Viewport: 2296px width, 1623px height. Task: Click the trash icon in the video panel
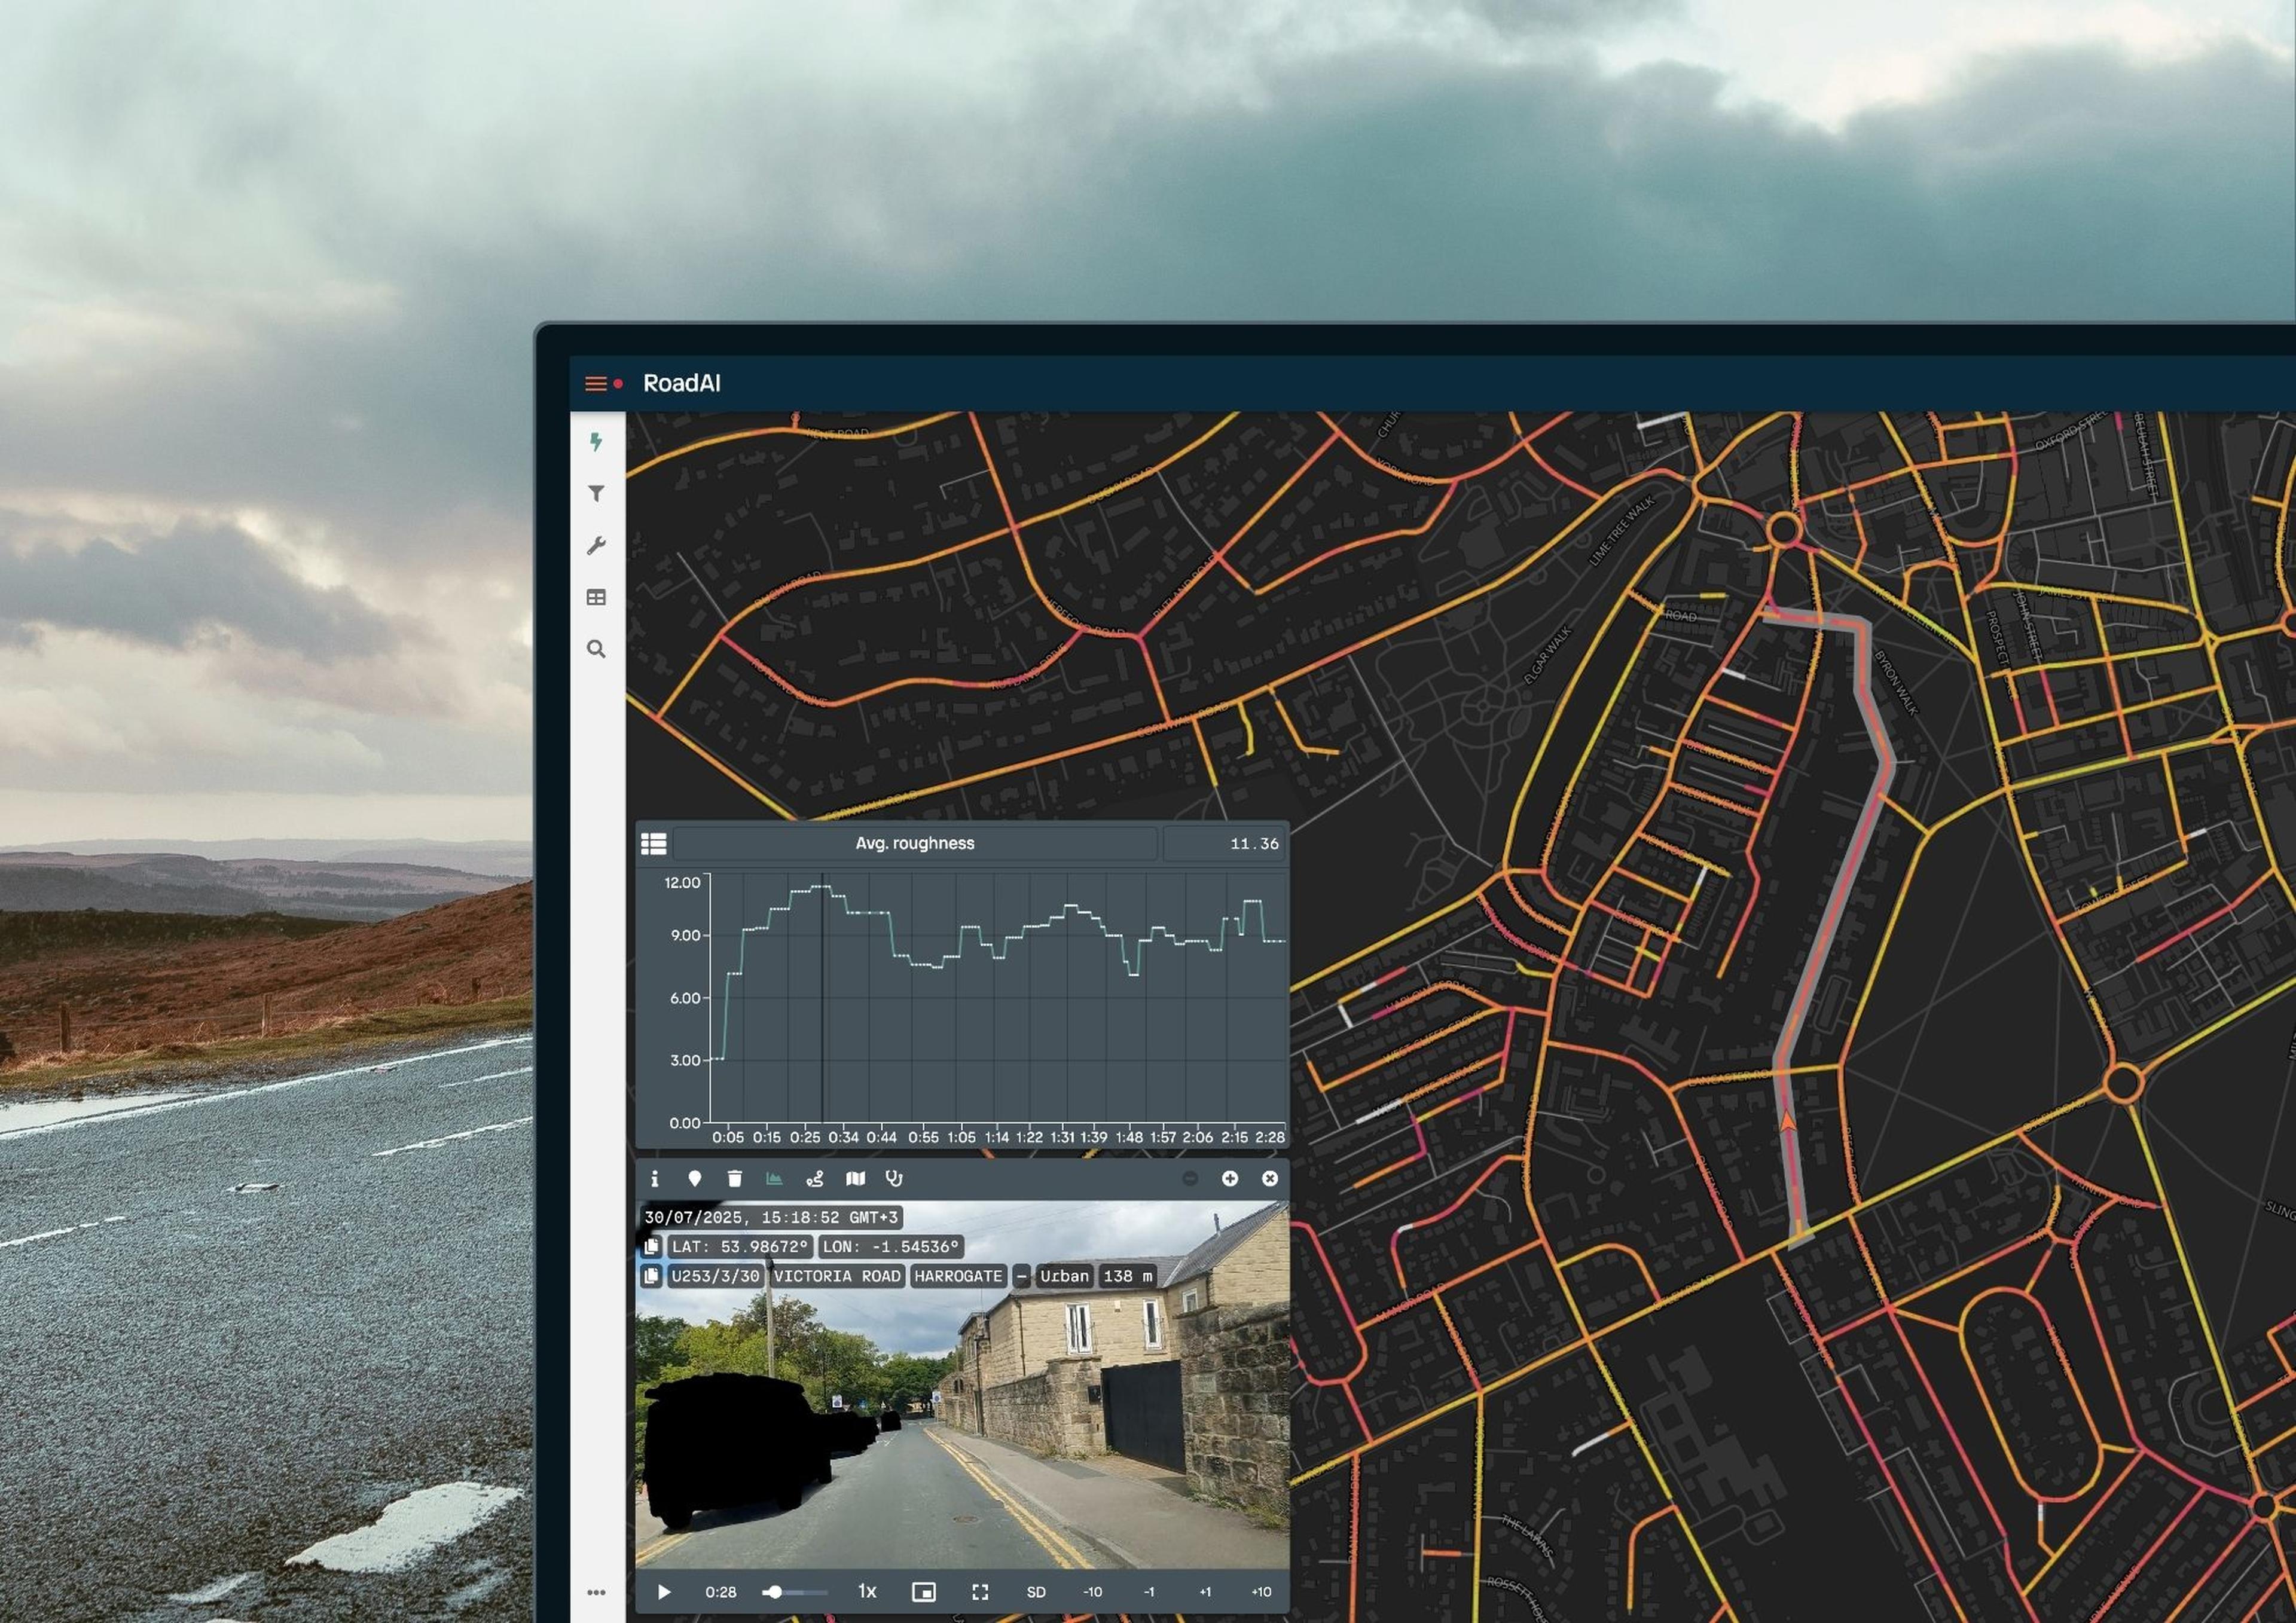[735, 1179]
